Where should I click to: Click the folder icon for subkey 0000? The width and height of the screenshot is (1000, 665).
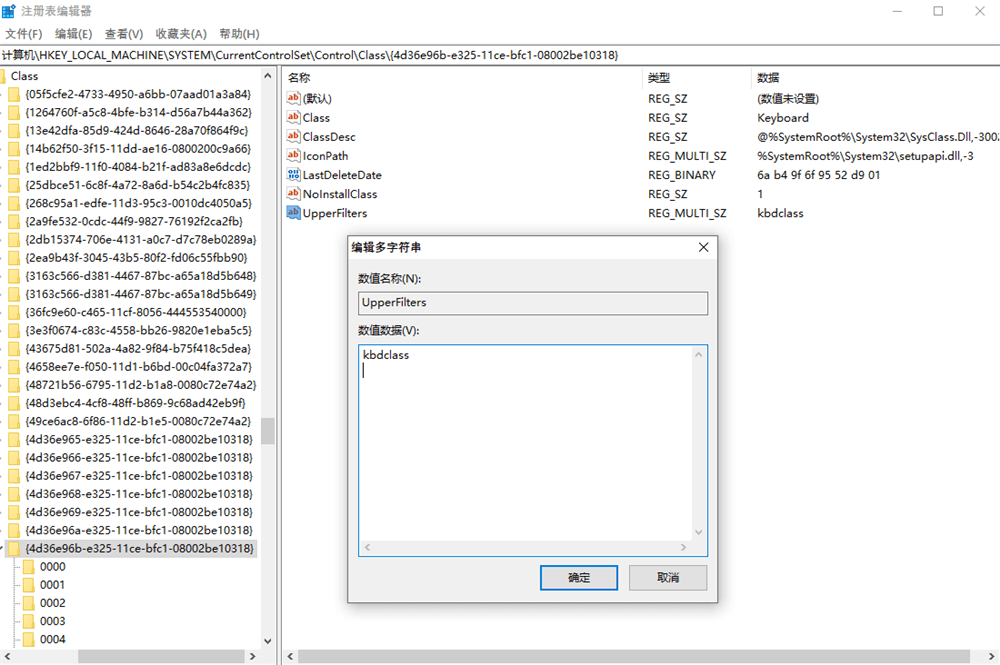[29, 567]
